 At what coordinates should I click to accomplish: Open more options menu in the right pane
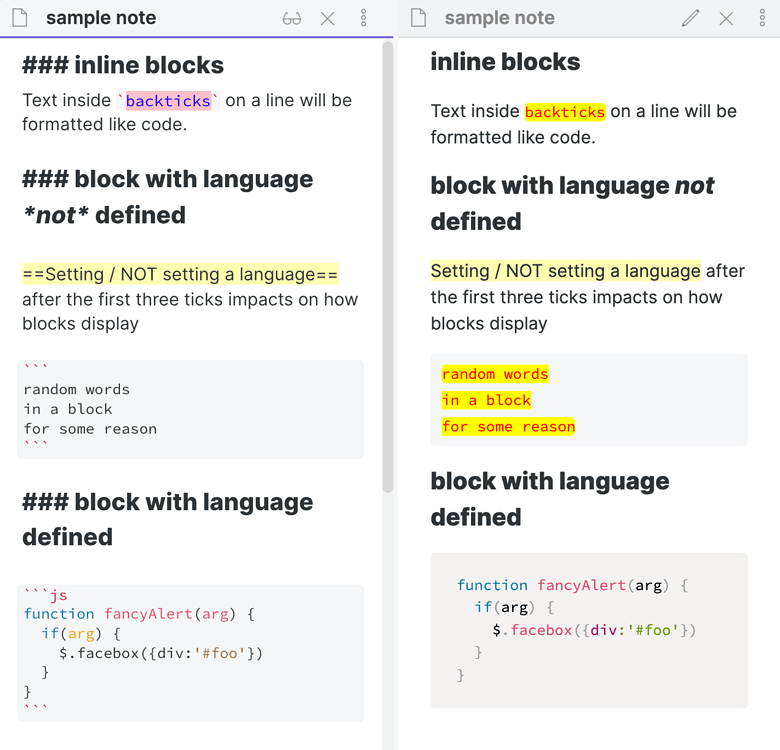(762, 18)
